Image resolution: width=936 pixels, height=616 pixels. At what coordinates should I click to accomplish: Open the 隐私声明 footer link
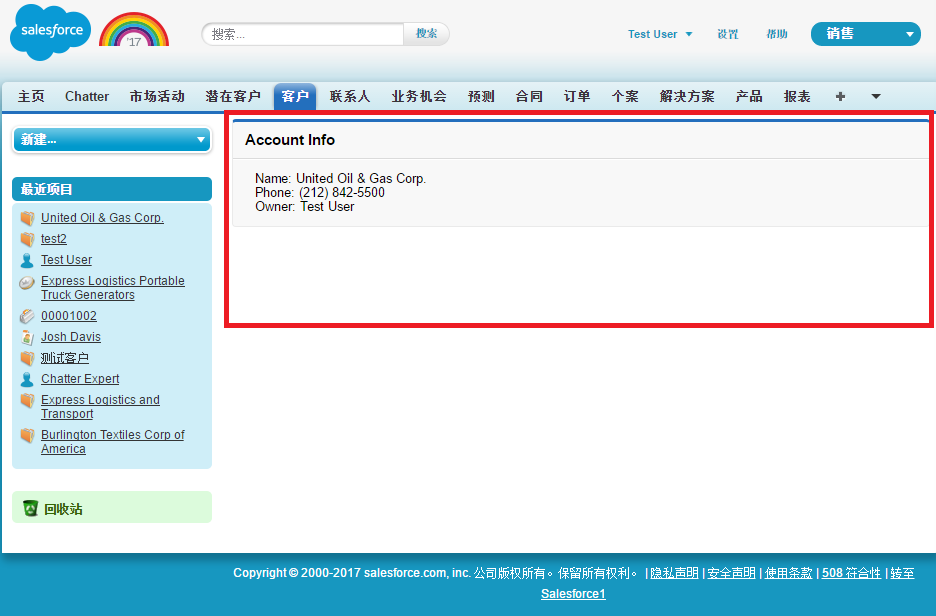pos(674,573)
